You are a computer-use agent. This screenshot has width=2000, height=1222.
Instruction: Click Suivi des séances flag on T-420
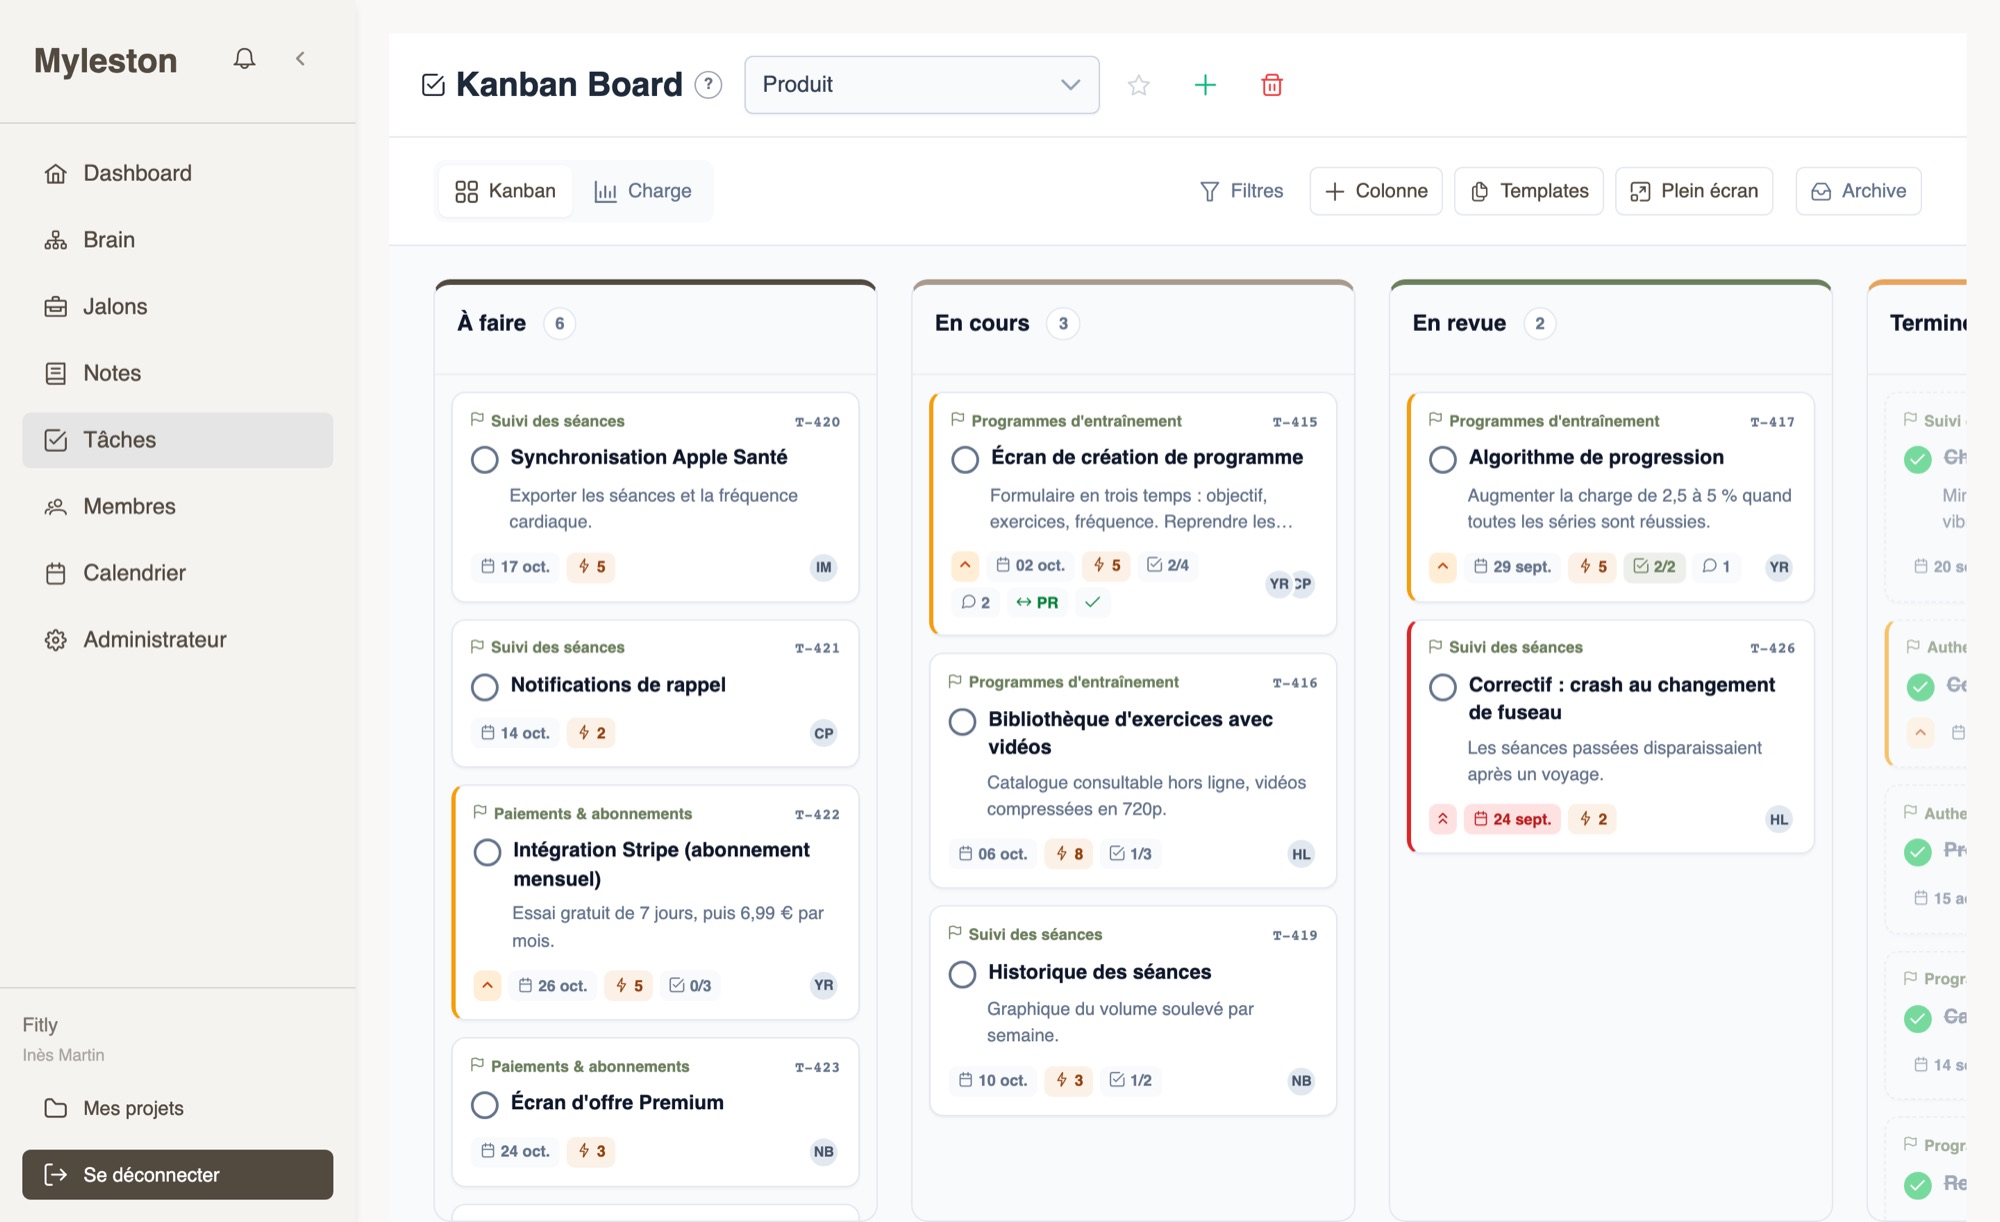coord(547,421)
